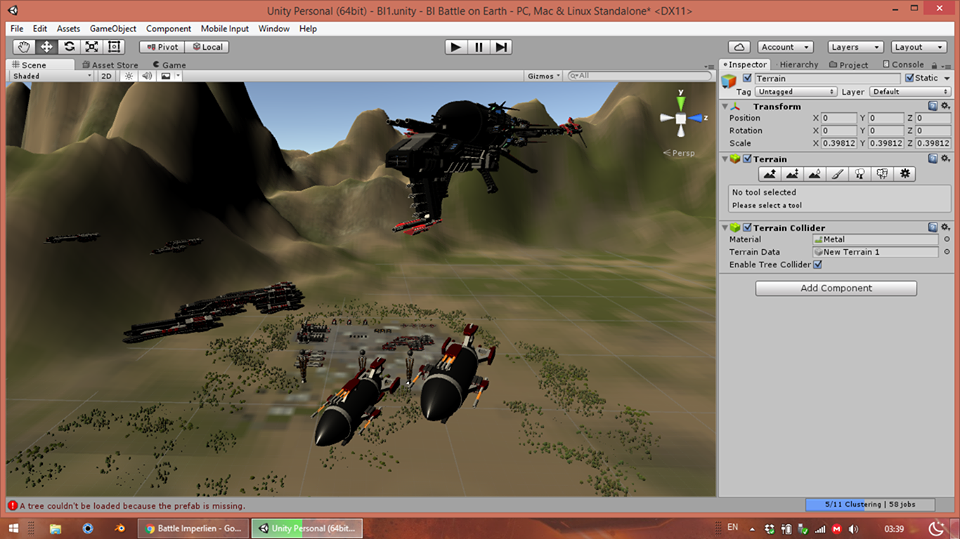Open the File menu
960x539 pixels.
click(17, 28)
